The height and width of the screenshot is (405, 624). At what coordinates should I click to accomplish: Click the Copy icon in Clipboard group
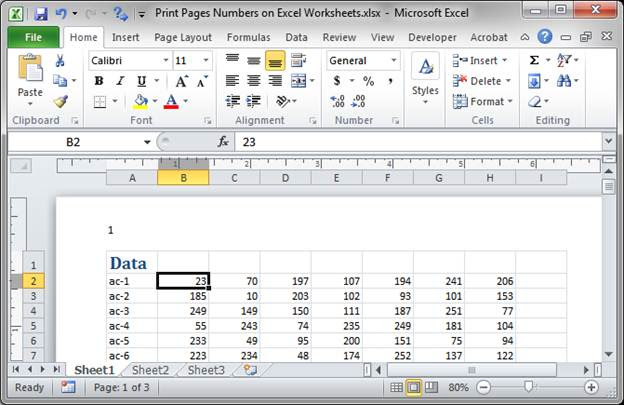(x=60, y=81)
